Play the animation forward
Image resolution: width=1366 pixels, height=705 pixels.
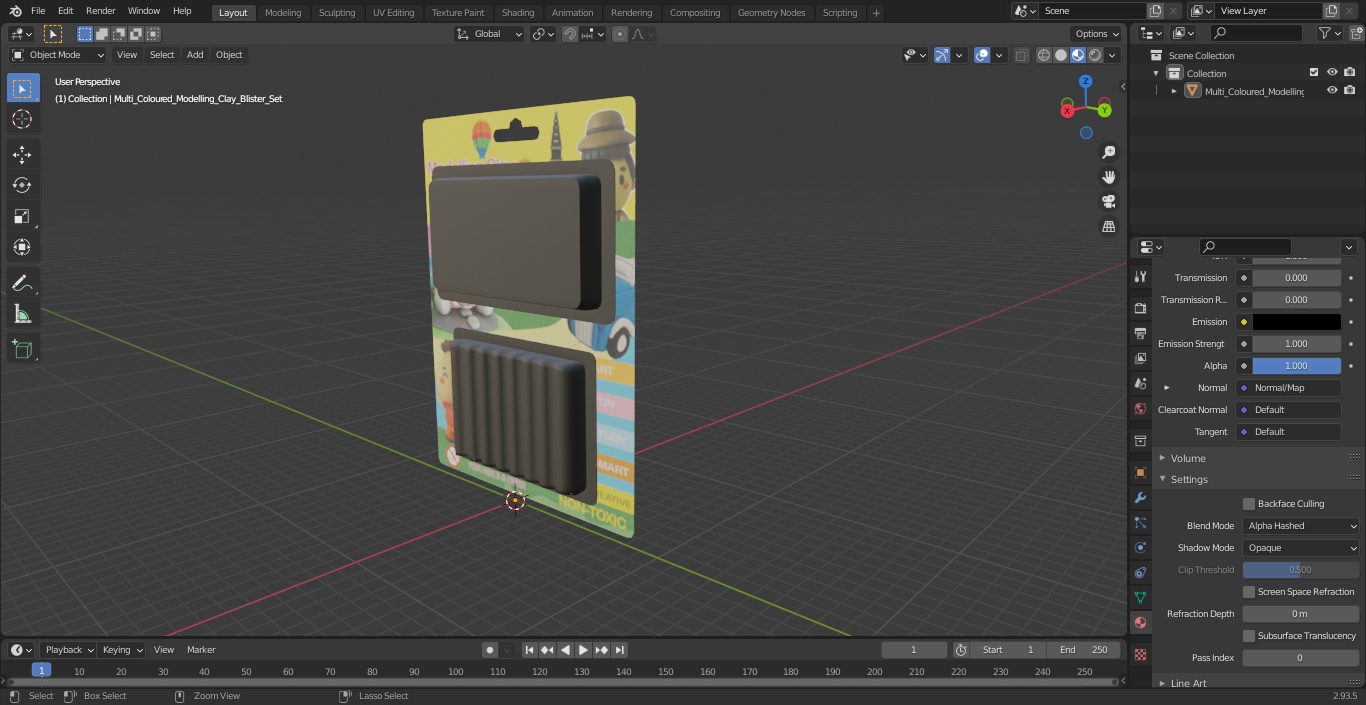[x=583, y=650]
